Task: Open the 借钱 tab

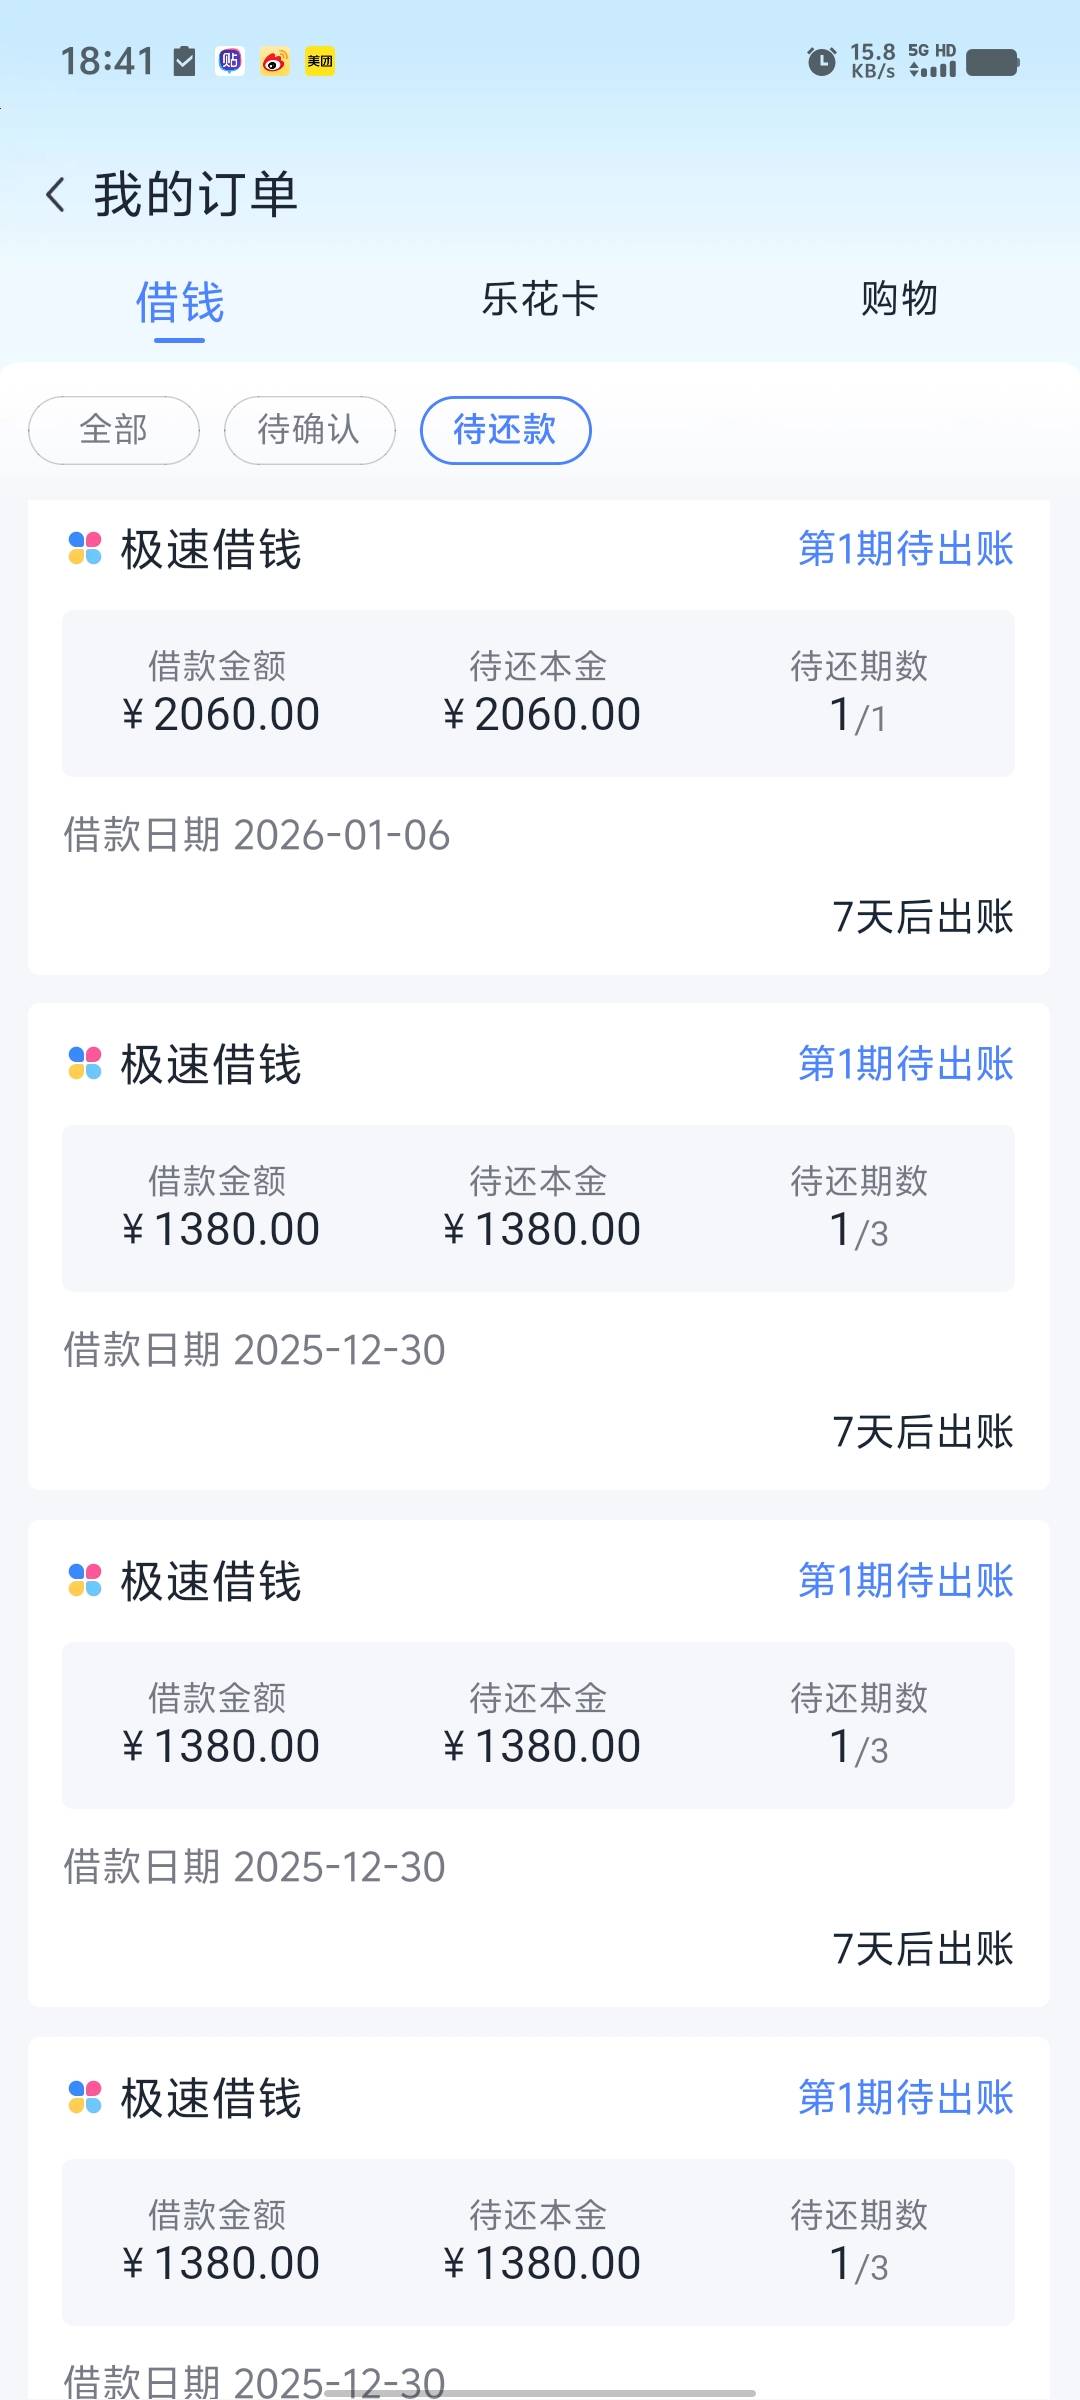Action: 180,303
